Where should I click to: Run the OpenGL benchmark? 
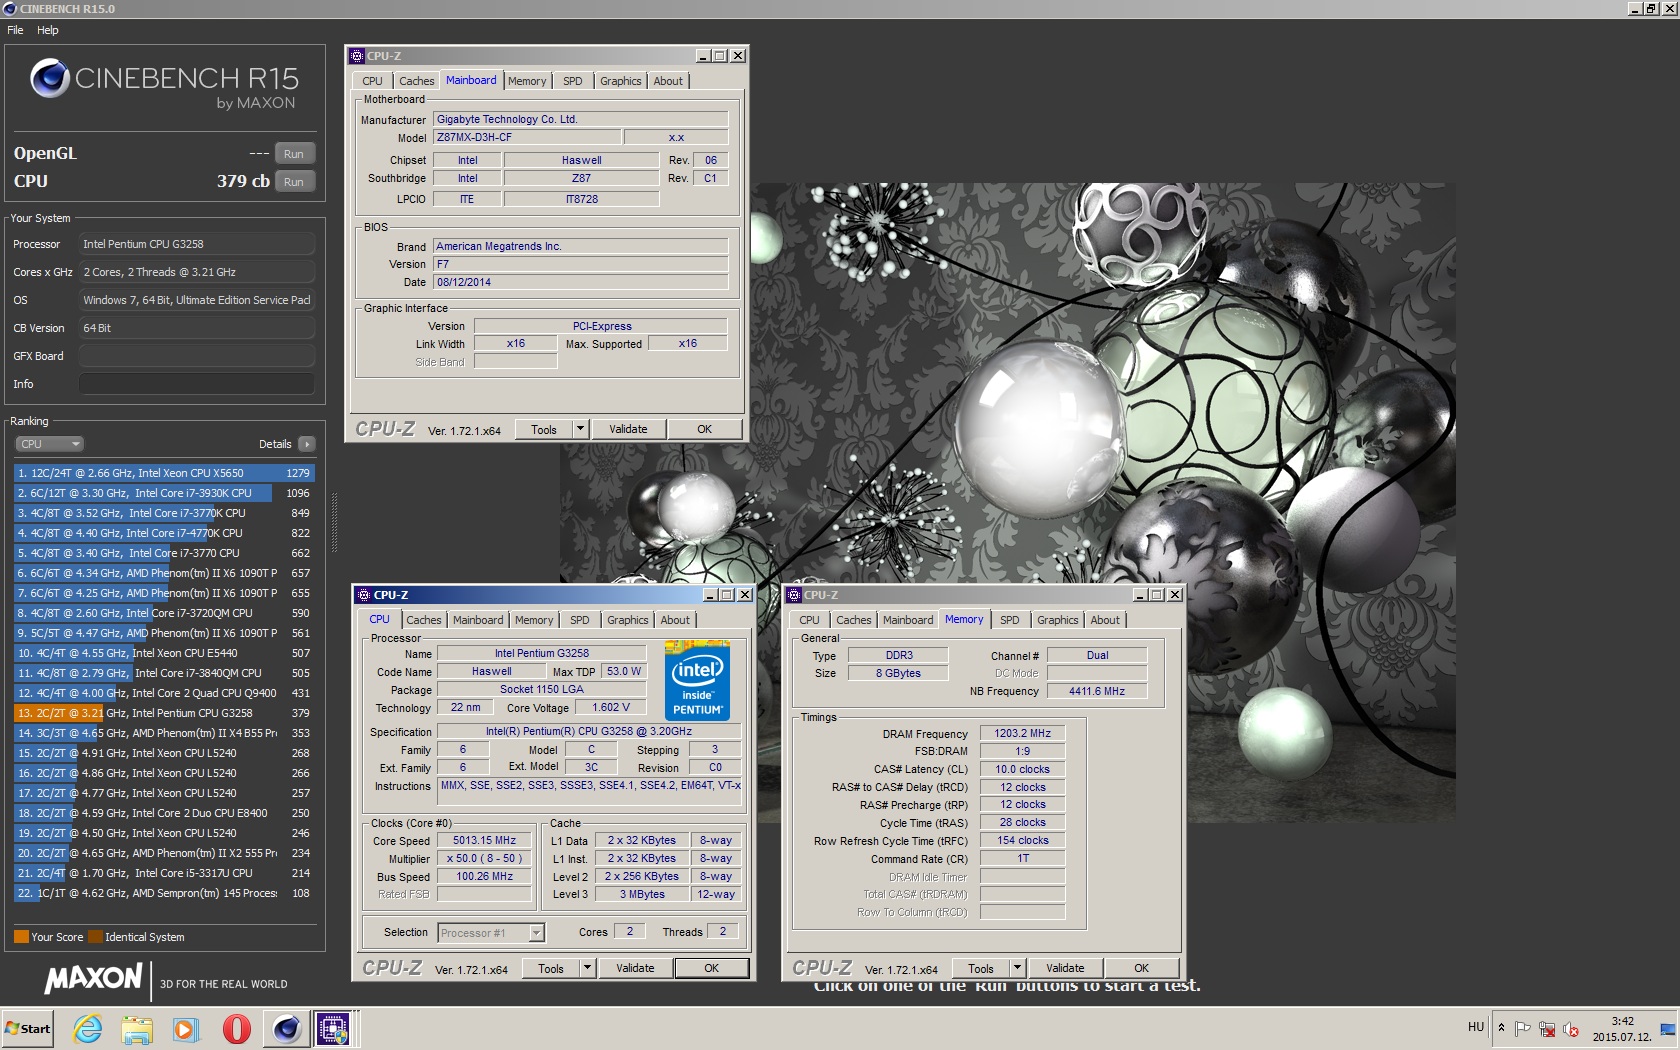[294, 154]
